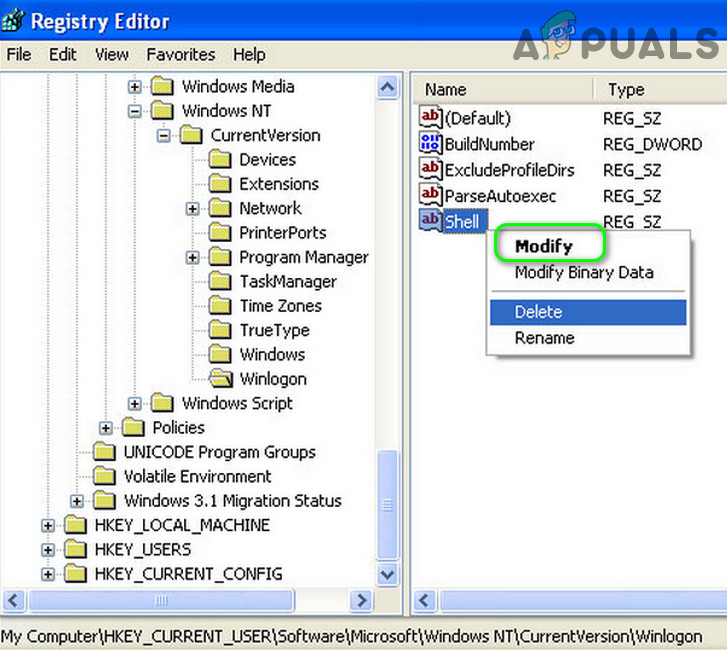Click tree pane scroll down arrow

tap(387, 575)
